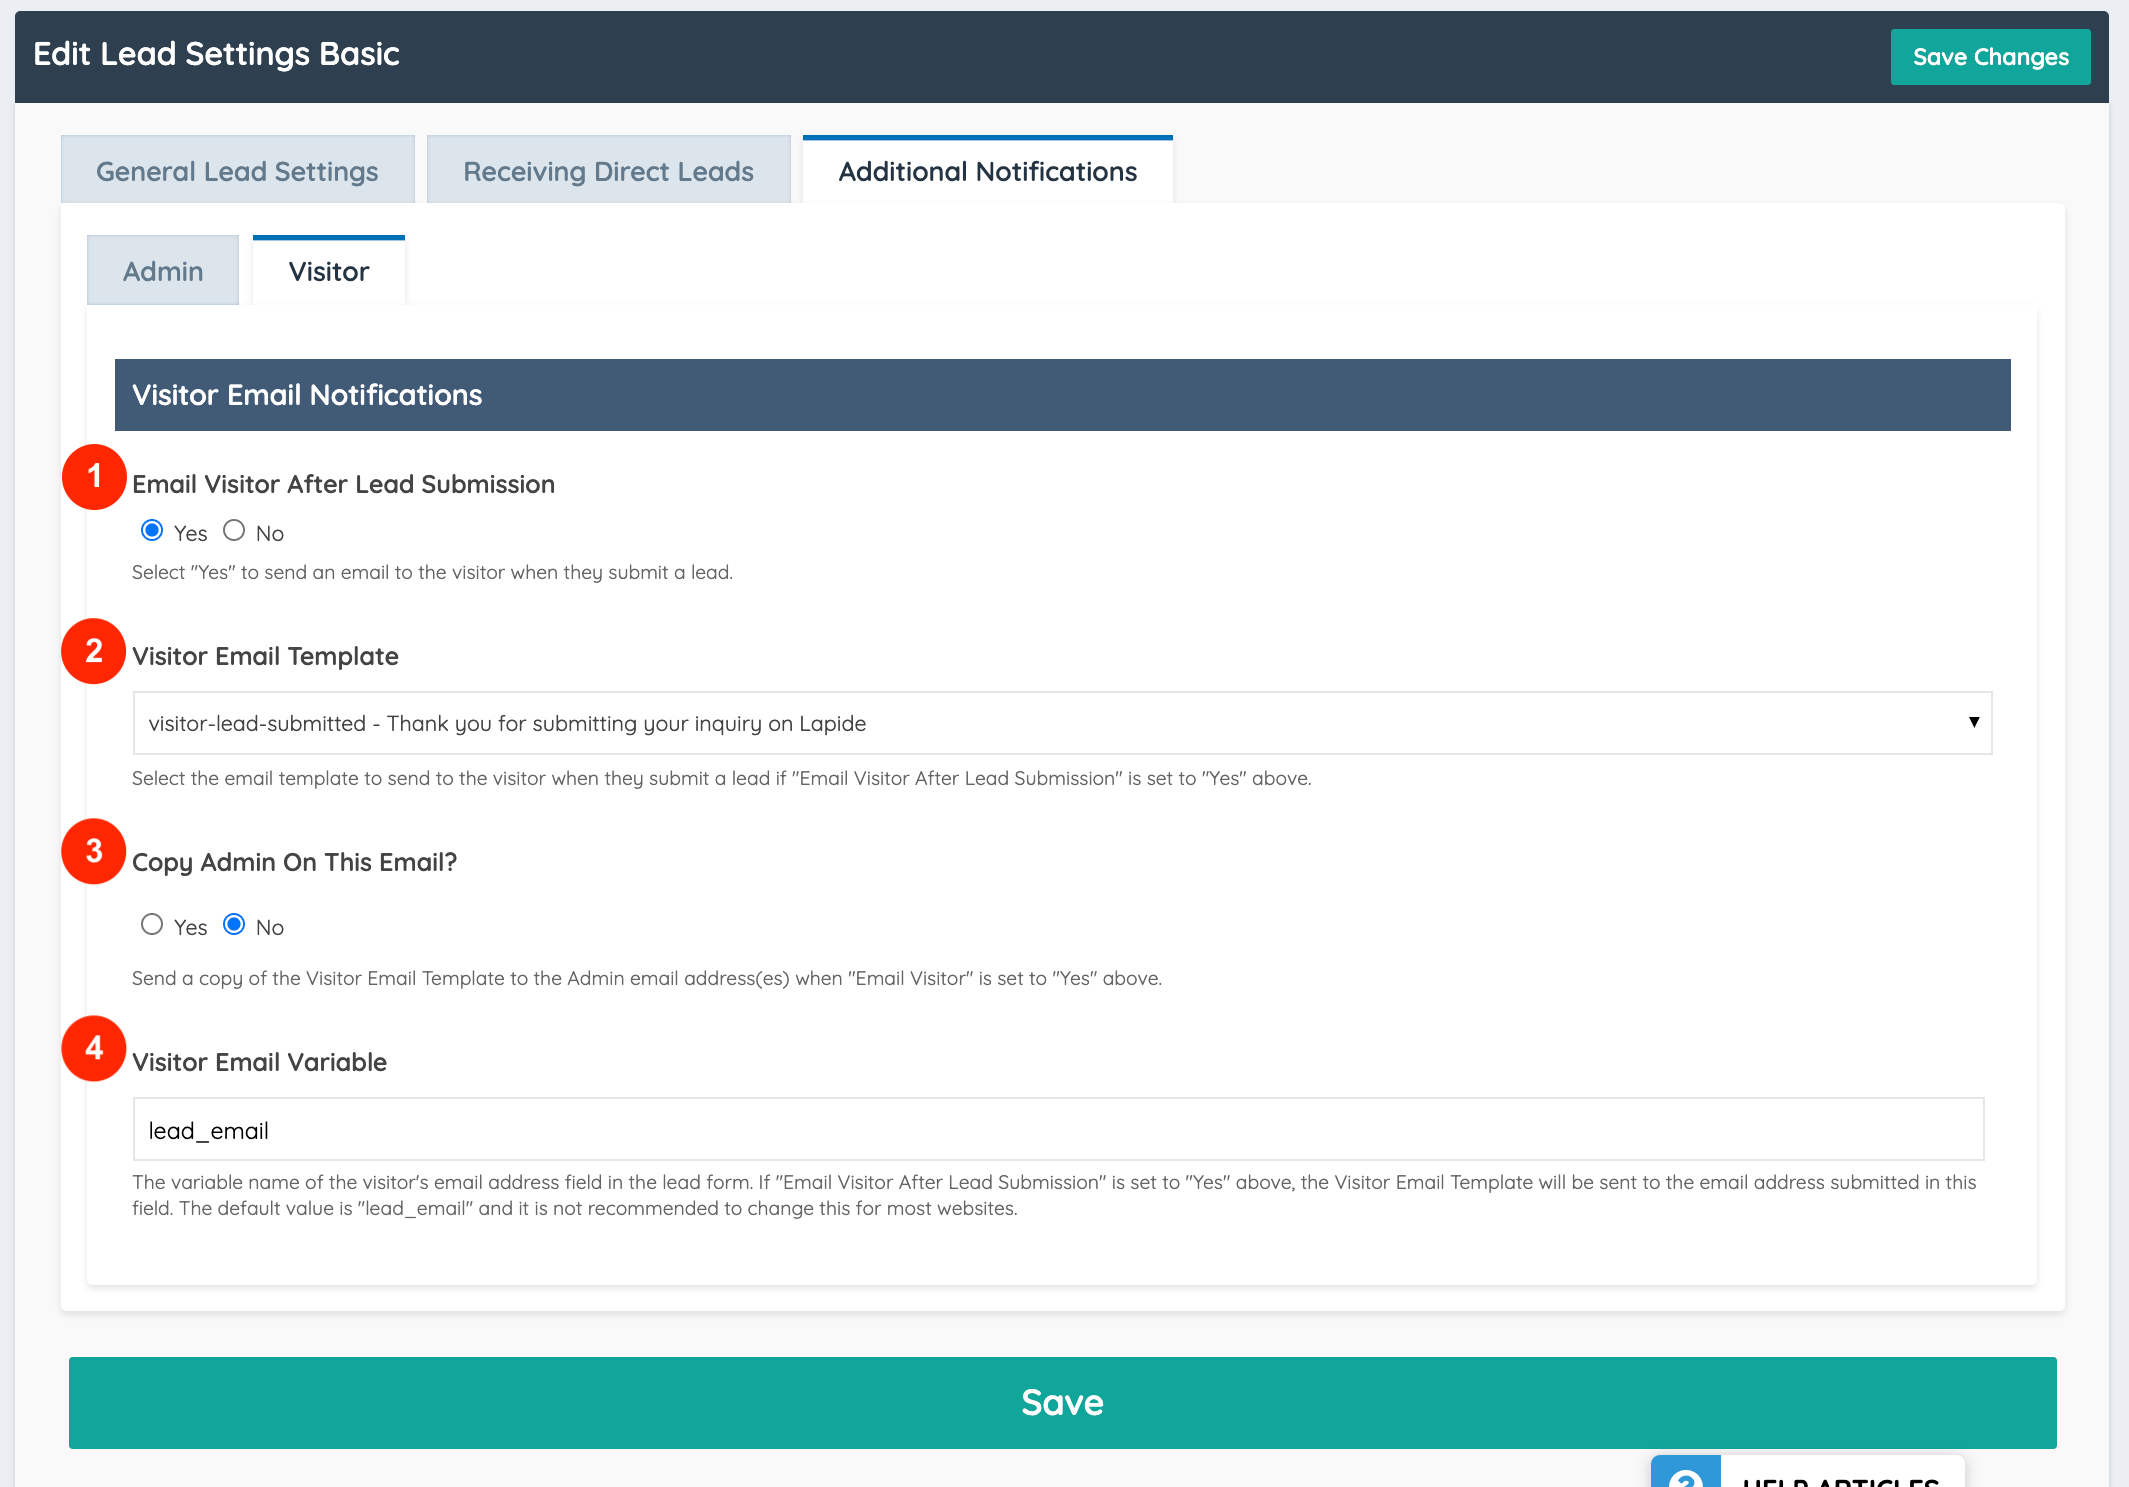Select the Visitor sub-tab
Image resolution: width=2129 pixels, height=1487 pixels.
(x=329, y=271)
